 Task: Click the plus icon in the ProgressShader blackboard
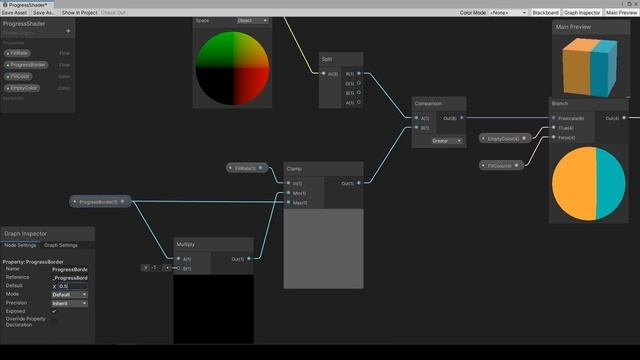68,31
